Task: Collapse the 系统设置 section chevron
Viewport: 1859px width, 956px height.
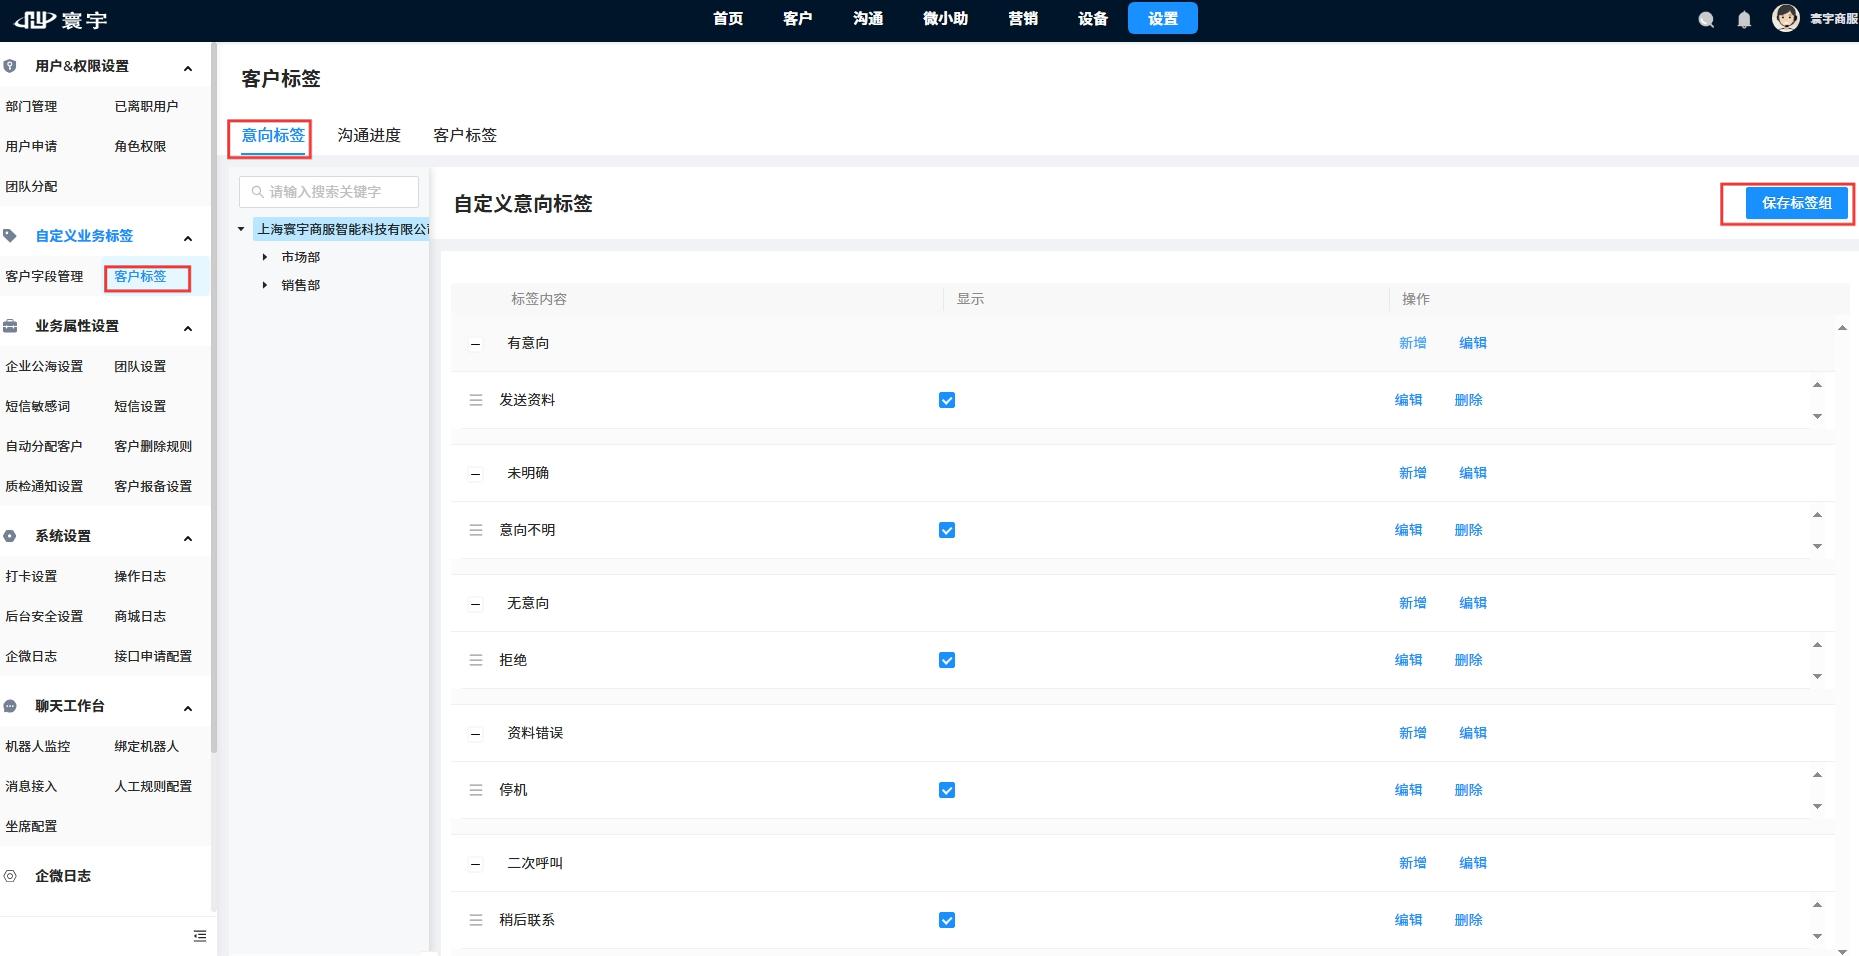Action: point(188,538)
